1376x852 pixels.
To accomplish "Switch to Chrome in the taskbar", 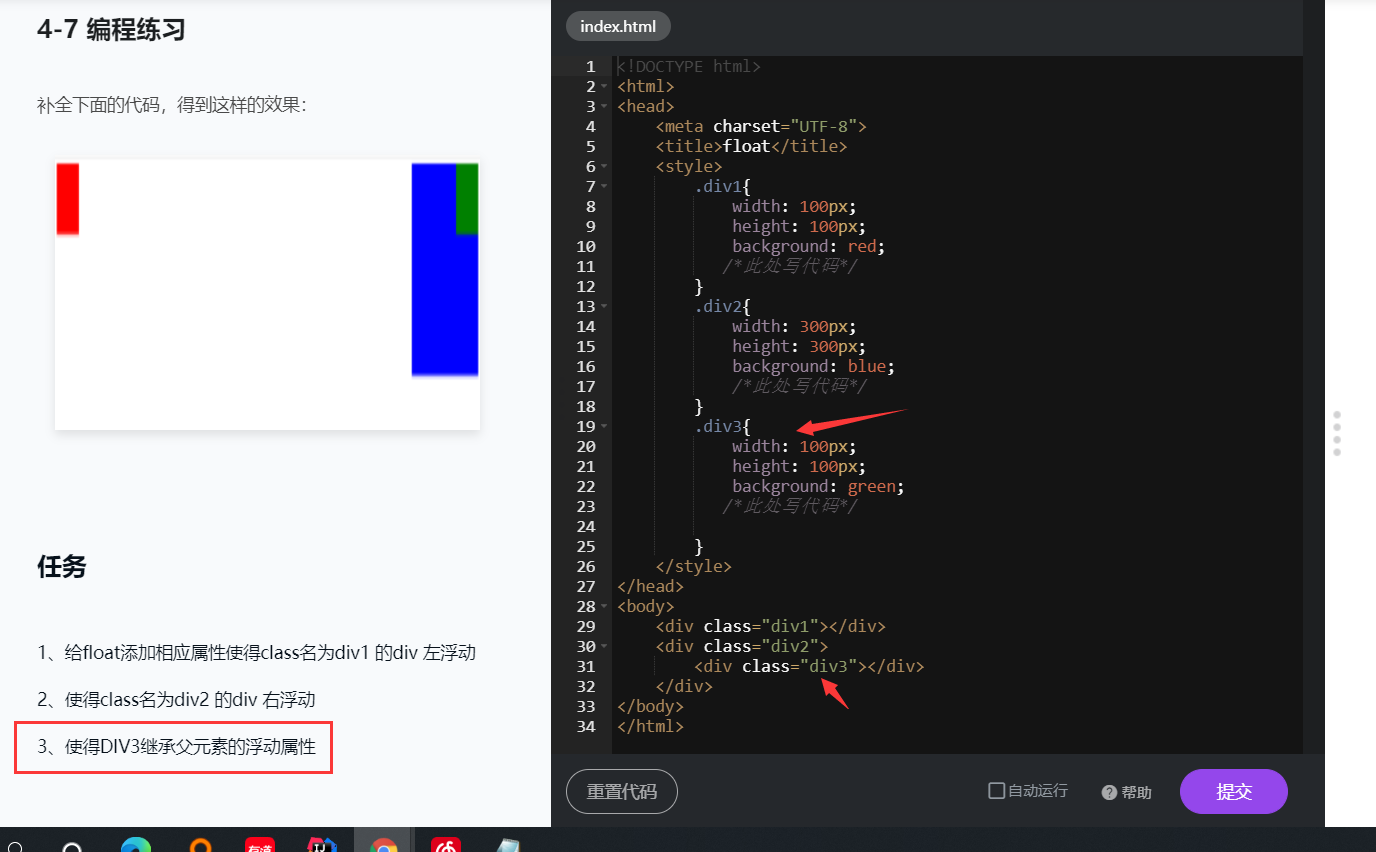I will 384,845.
